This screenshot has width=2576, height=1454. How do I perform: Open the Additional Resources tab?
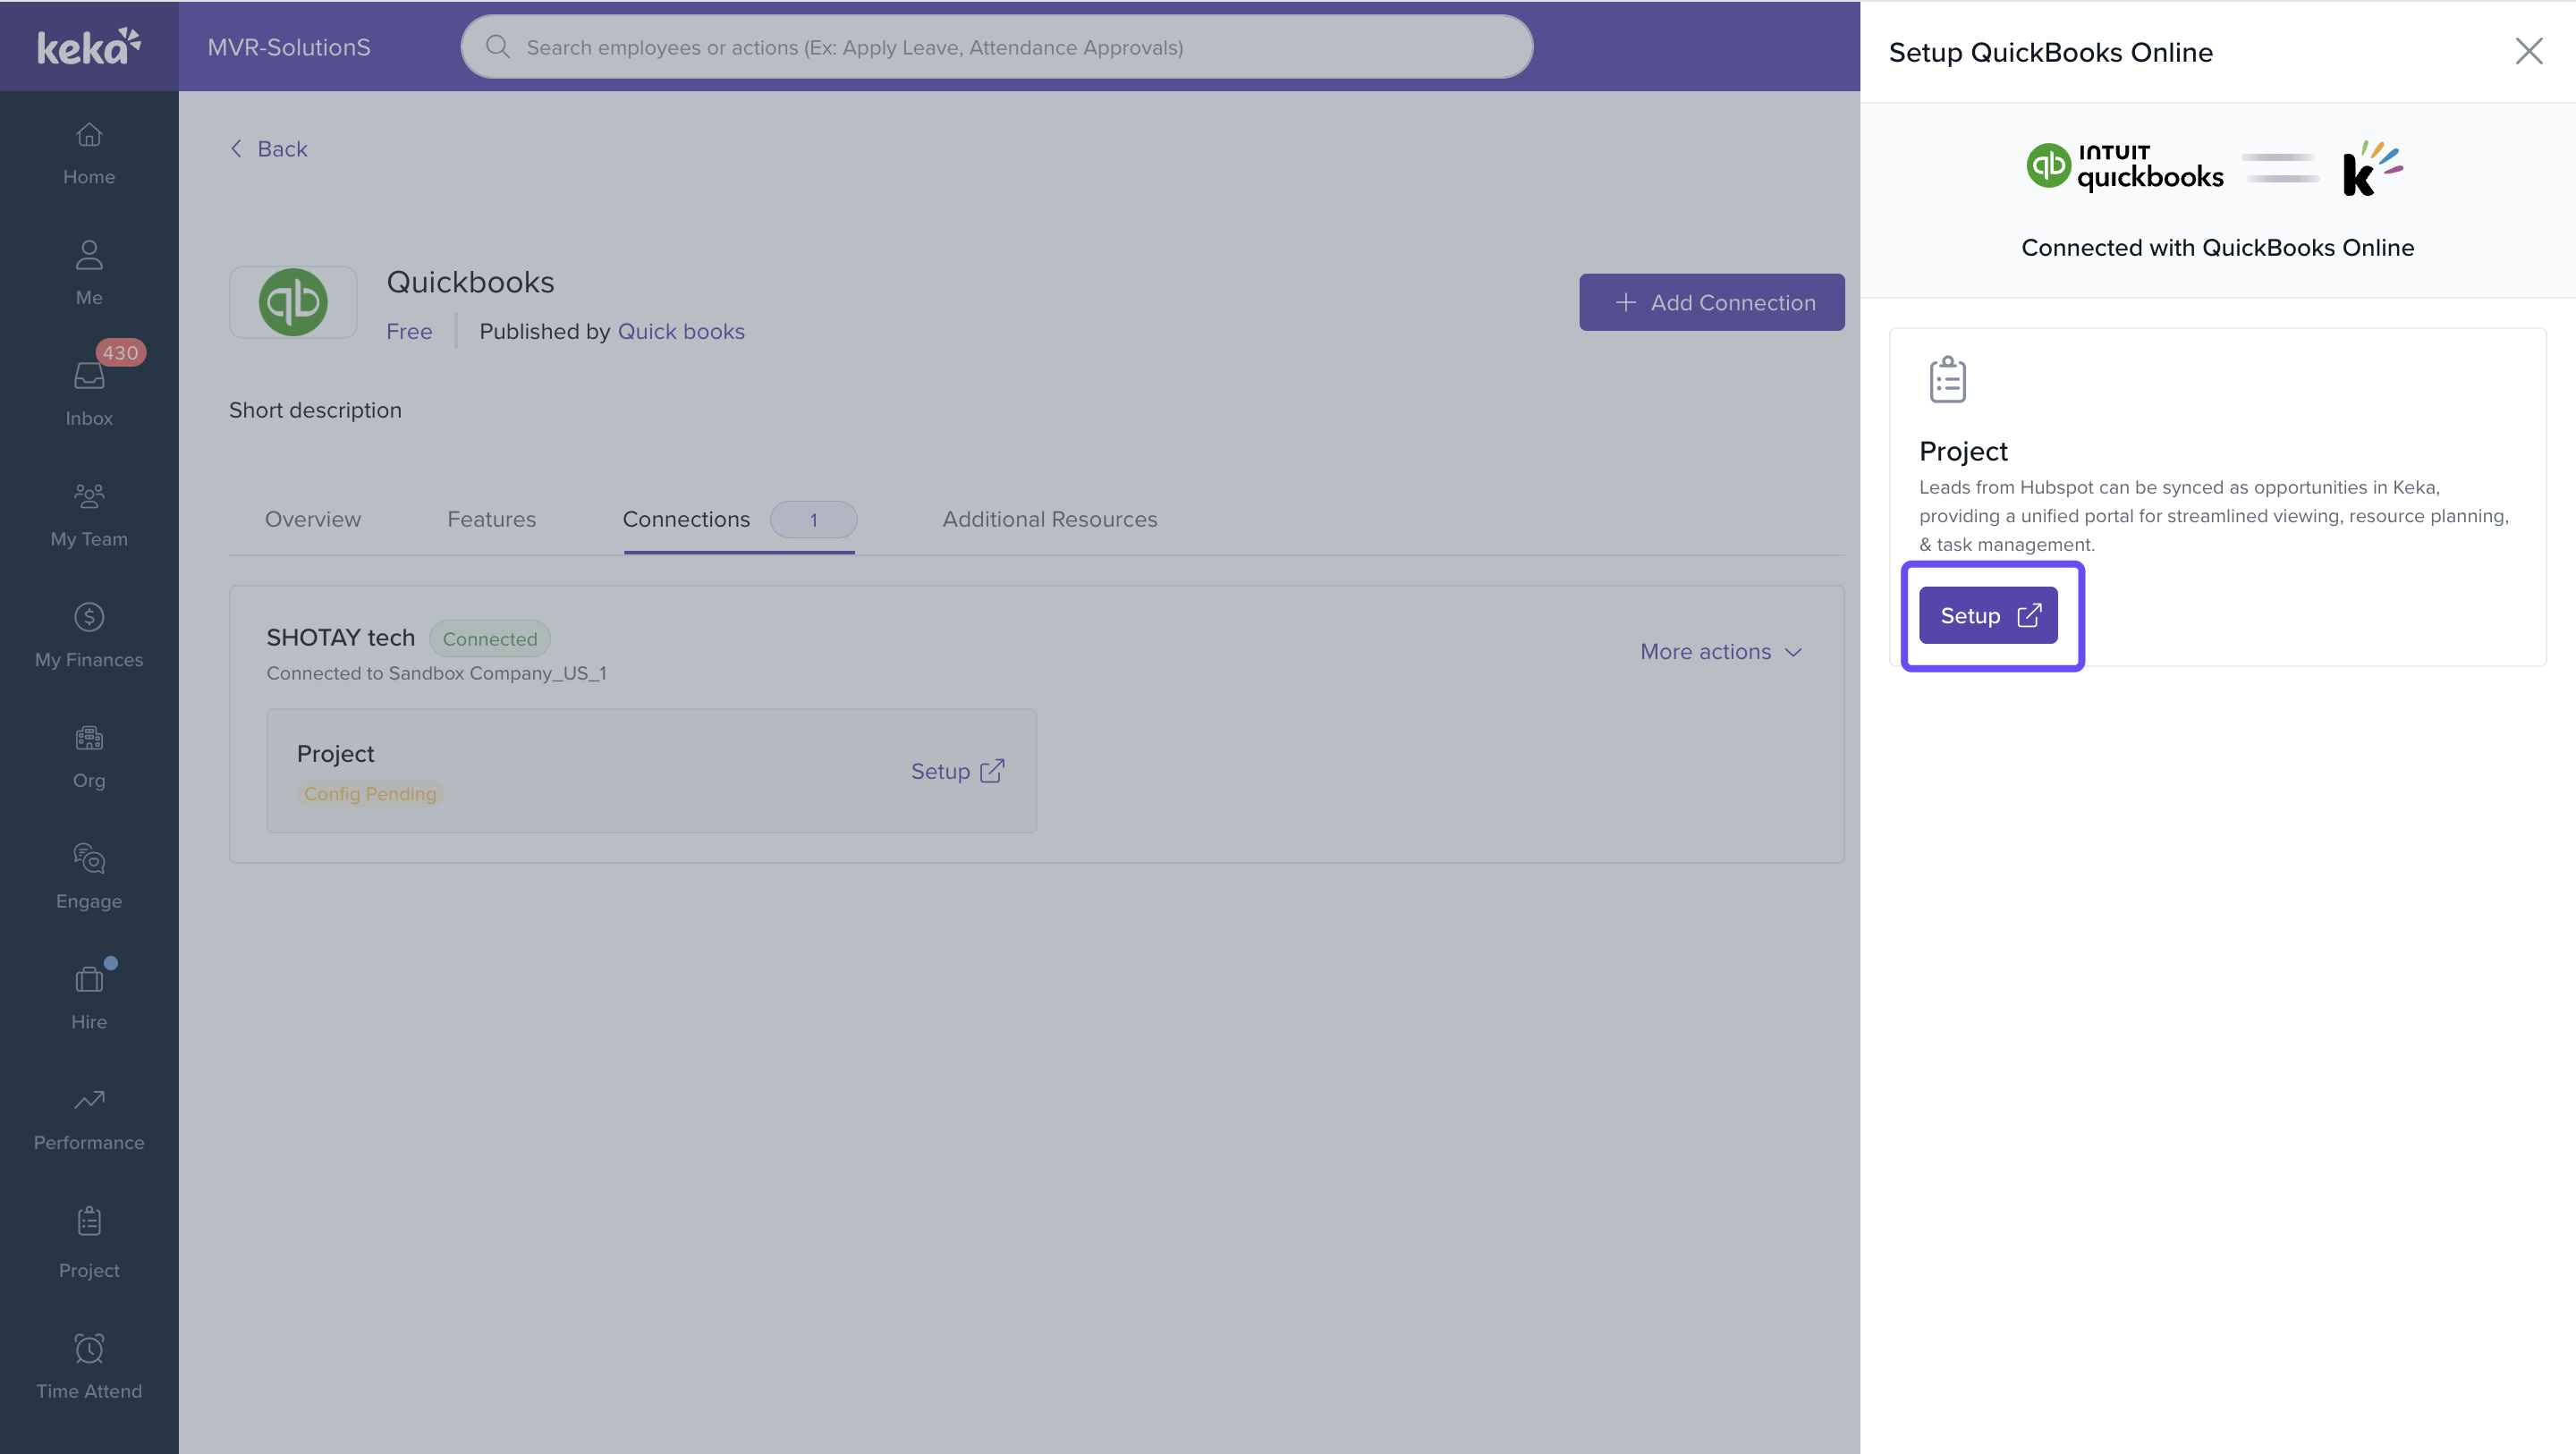pyautogui.click(x=1049, y=519)
